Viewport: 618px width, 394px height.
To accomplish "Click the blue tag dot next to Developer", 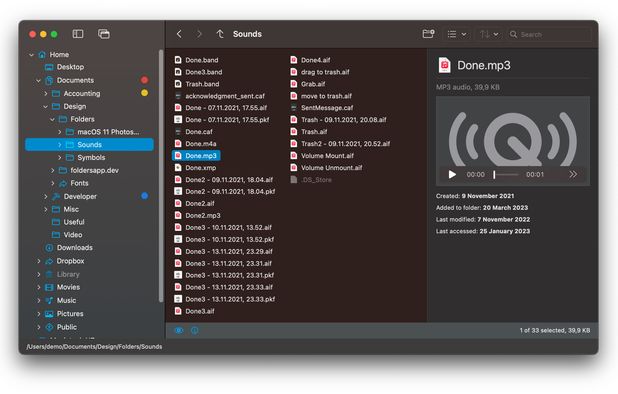I will pyautogui.click(x=145, y=196).
